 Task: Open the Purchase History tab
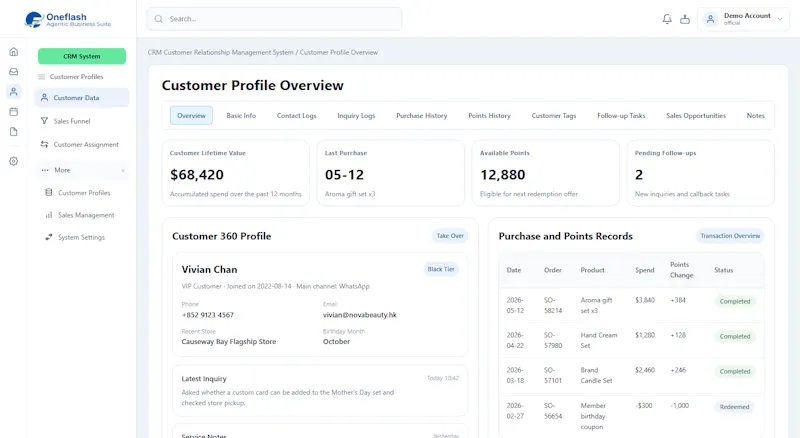tap(421, 115)
